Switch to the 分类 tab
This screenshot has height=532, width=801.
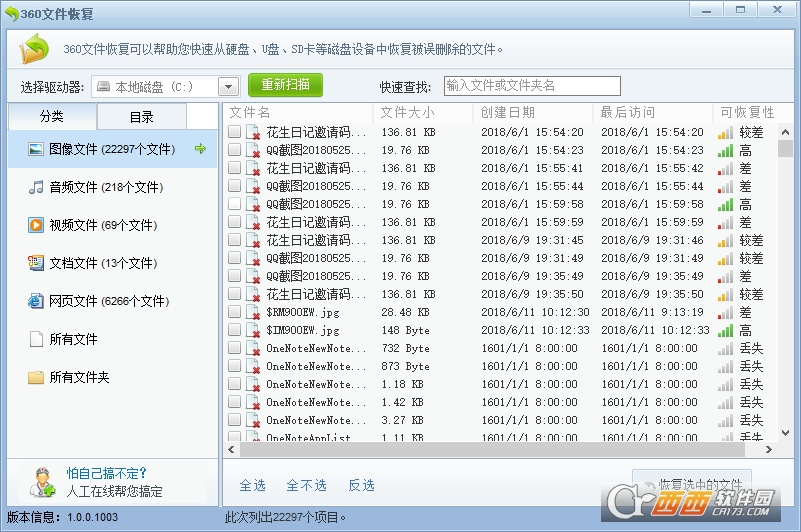[52, 117]
